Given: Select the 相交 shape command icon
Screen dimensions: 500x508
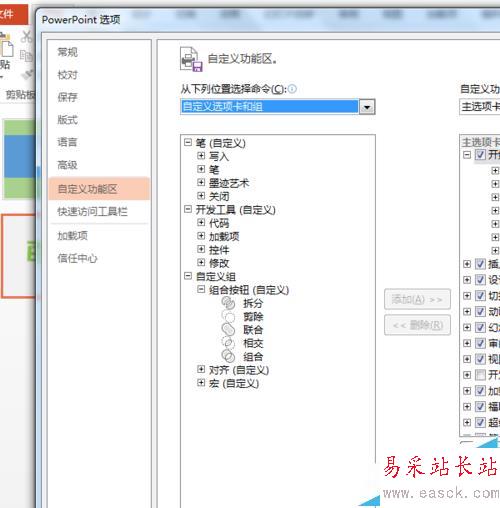Looking at the screenshot, I should 228,343.
